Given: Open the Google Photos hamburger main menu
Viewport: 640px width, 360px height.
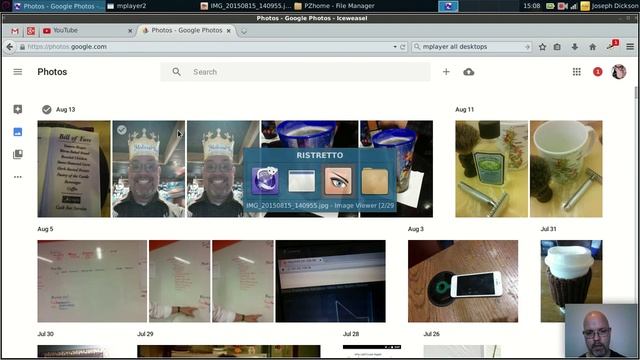Looking at the screenshot, I should [18, 72].
